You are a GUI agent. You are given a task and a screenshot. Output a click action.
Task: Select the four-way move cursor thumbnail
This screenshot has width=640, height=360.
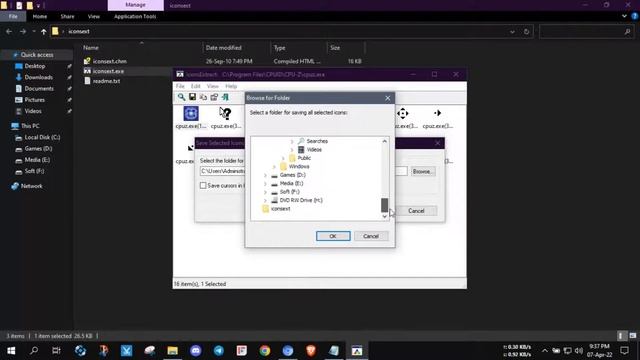point(403,113)
